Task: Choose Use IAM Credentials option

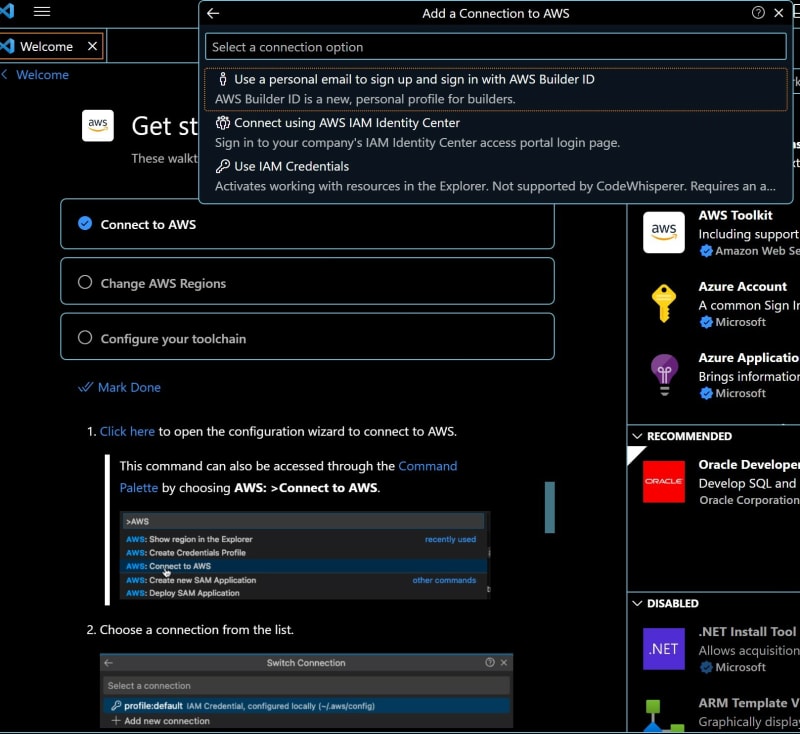Action: click(x=495, y=176)
